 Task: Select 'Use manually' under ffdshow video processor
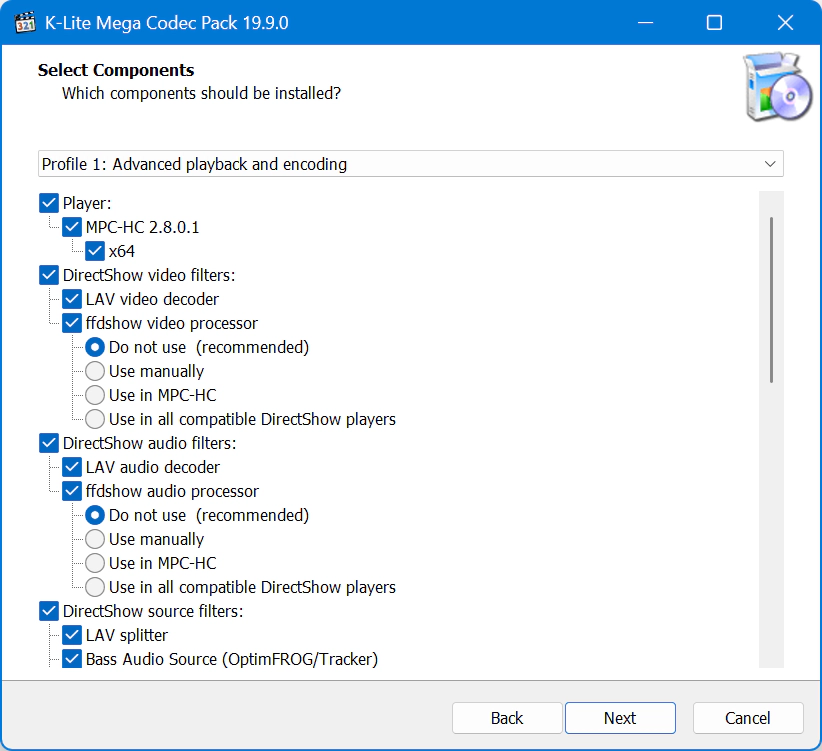point(95,371)
